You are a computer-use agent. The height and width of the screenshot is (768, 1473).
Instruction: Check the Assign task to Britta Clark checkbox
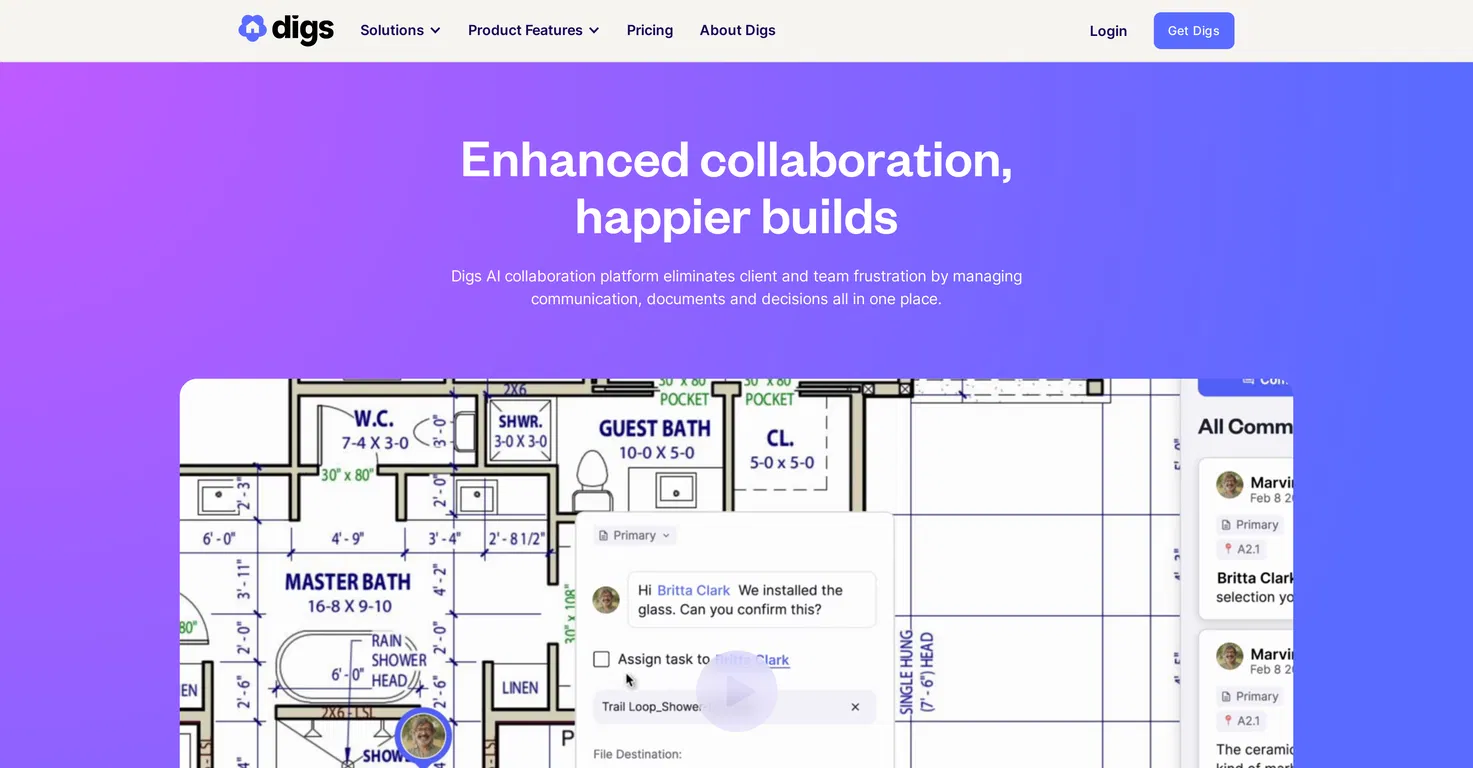point(601,659)
